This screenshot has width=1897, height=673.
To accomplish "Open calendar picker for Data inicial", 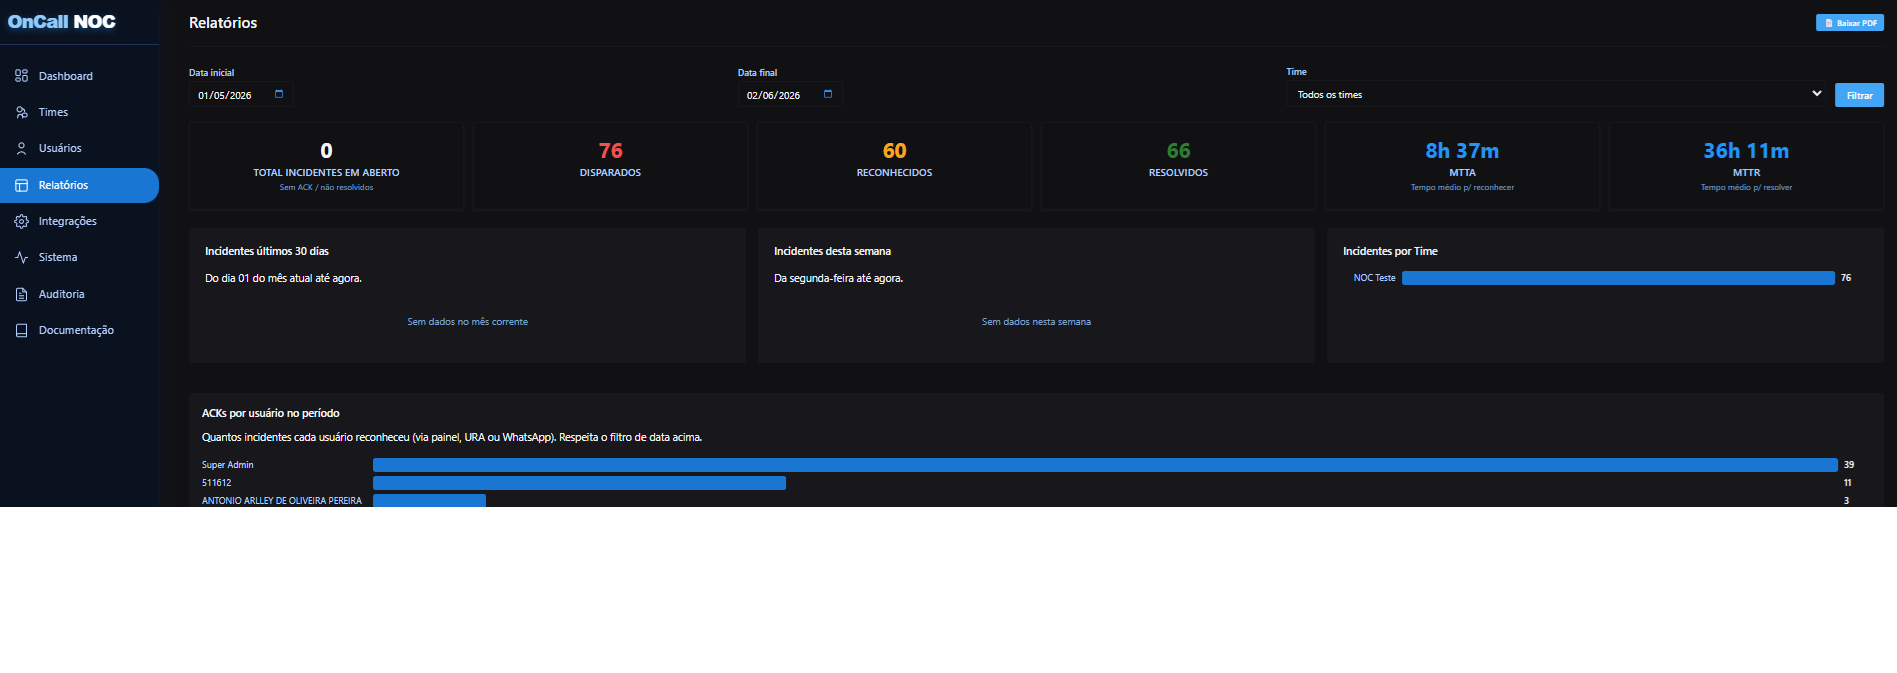I will point(279,94).
